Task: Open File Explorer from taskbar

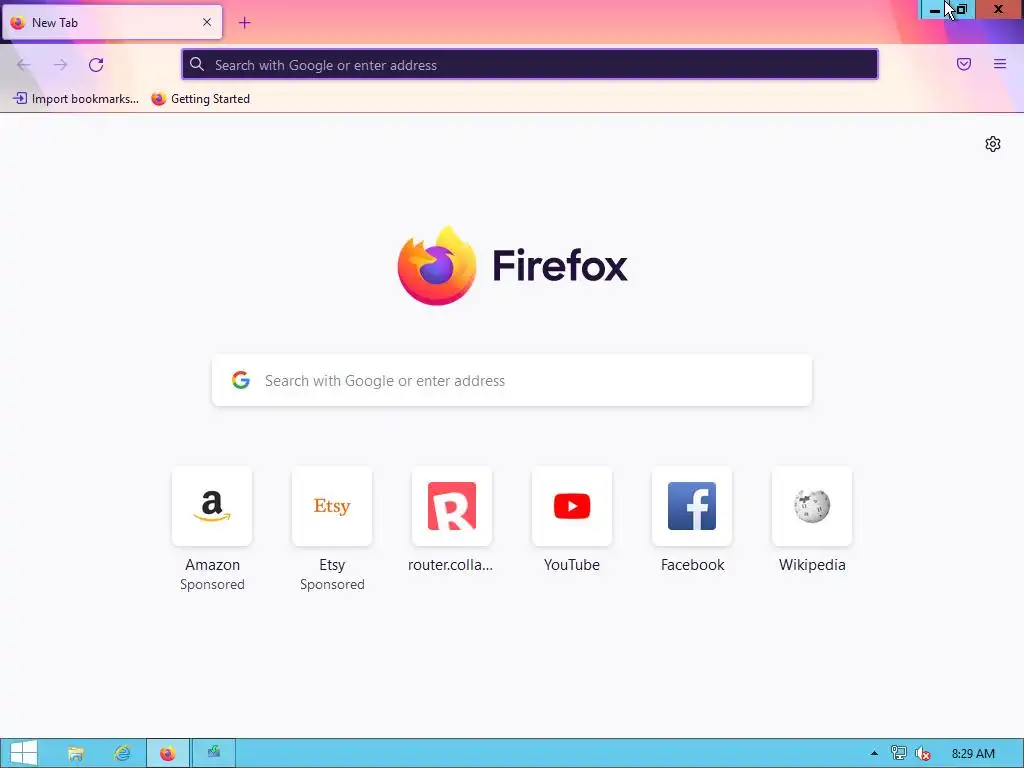Action: click(76, 754)
